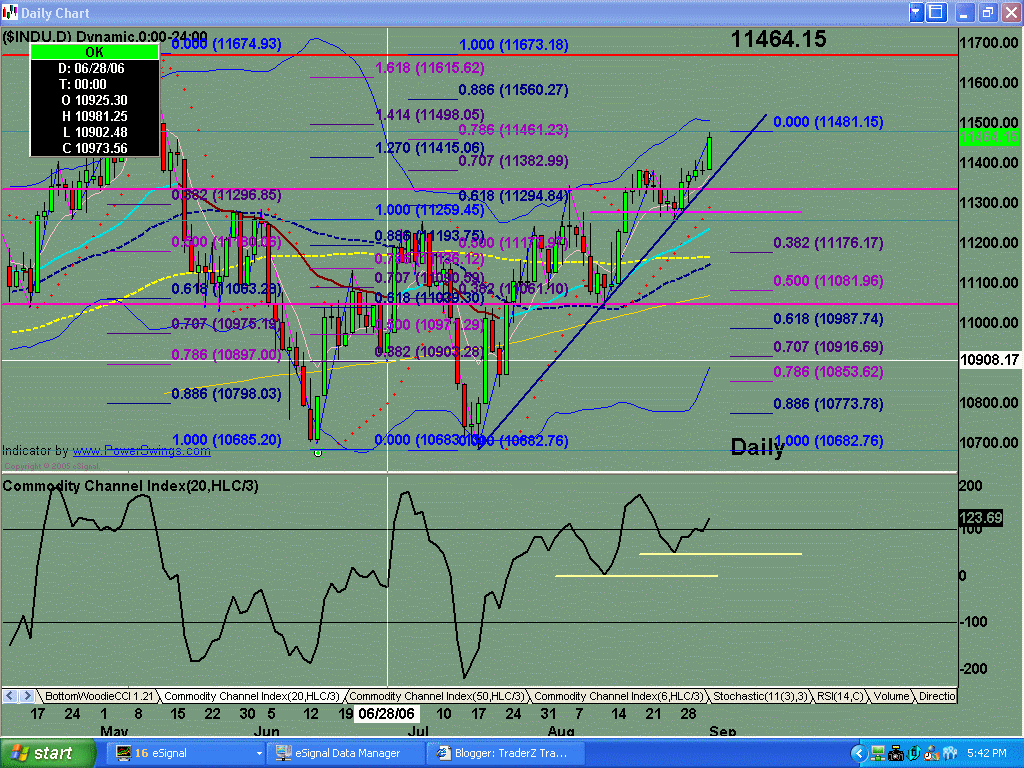This screenshot has height=768, width=1024.
Task: Click the Daily Chart window title icon
Action: tap(9, 12)
